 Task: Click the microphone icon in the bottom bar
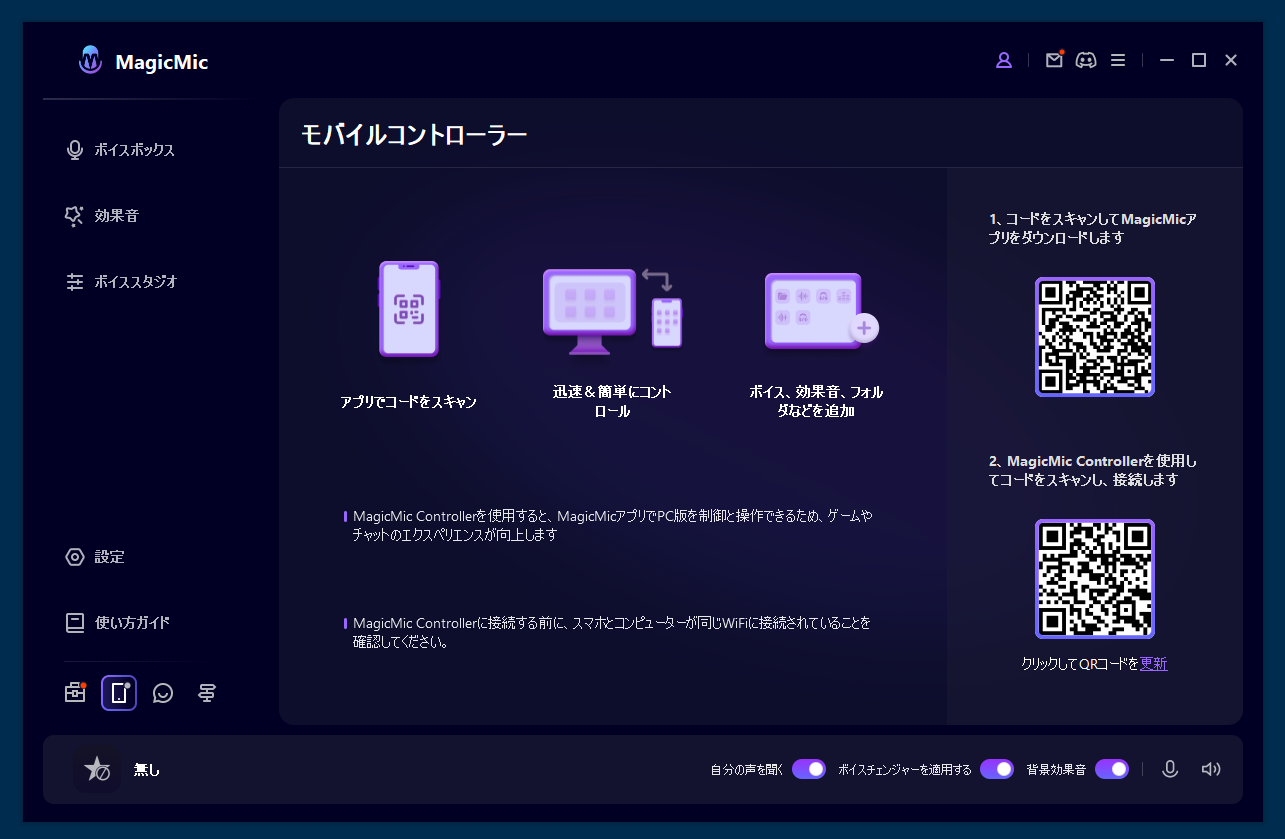point(1170,769)
